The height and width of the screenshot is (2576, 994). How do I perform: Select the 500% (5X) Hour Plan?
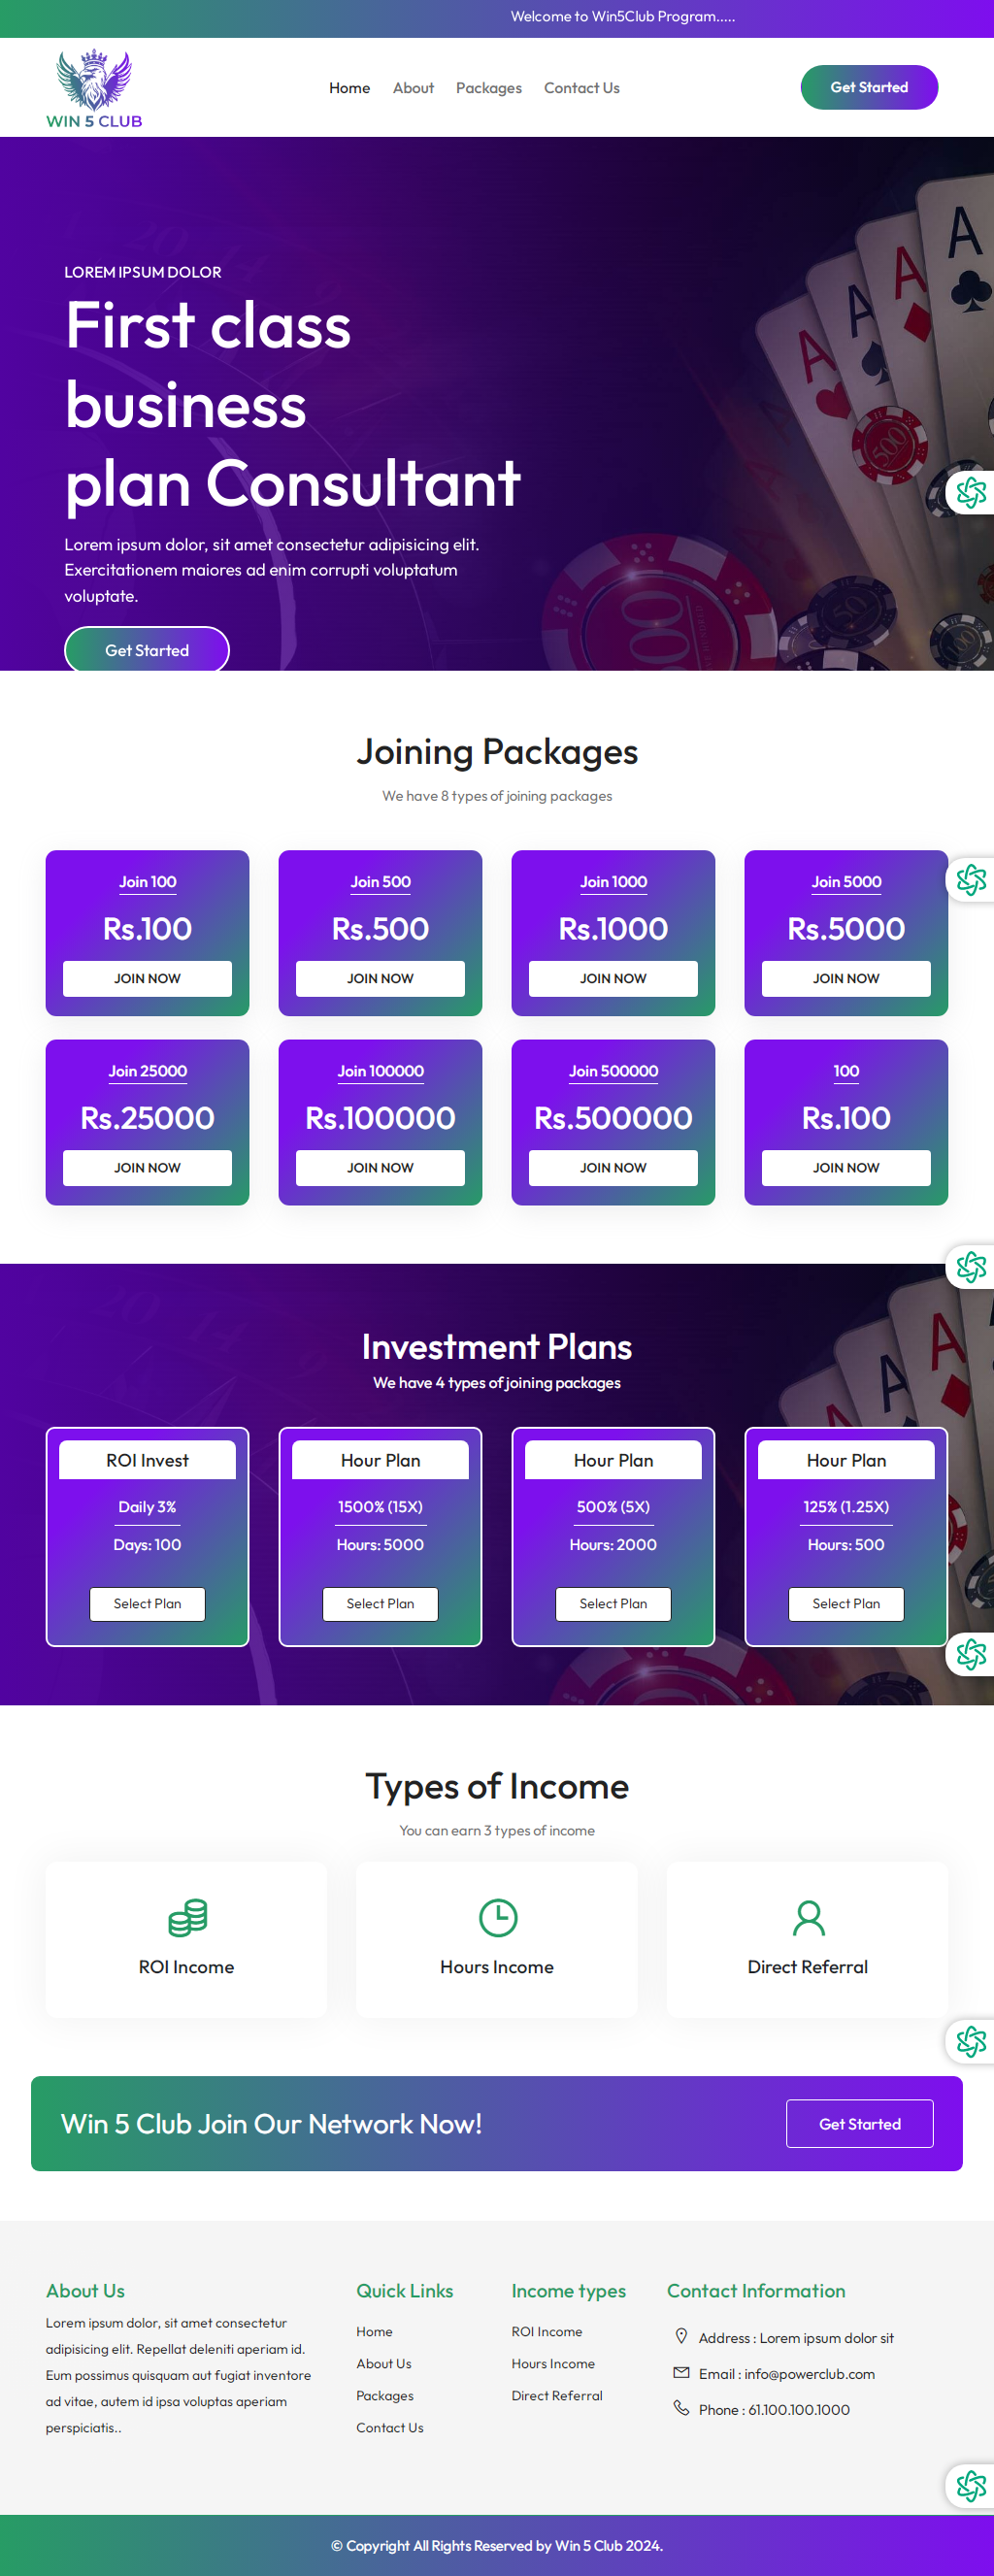pos(613,1603)
